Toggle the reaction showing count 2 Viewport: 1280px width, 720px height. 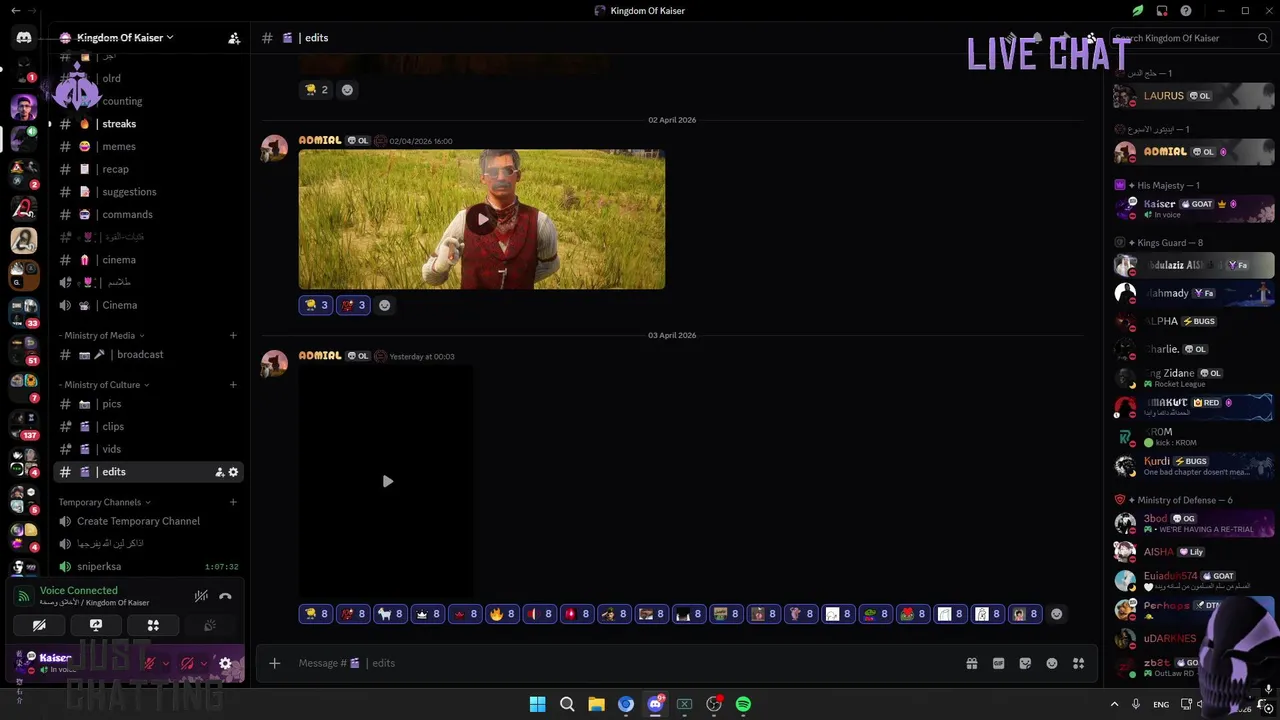coord(316,90)
